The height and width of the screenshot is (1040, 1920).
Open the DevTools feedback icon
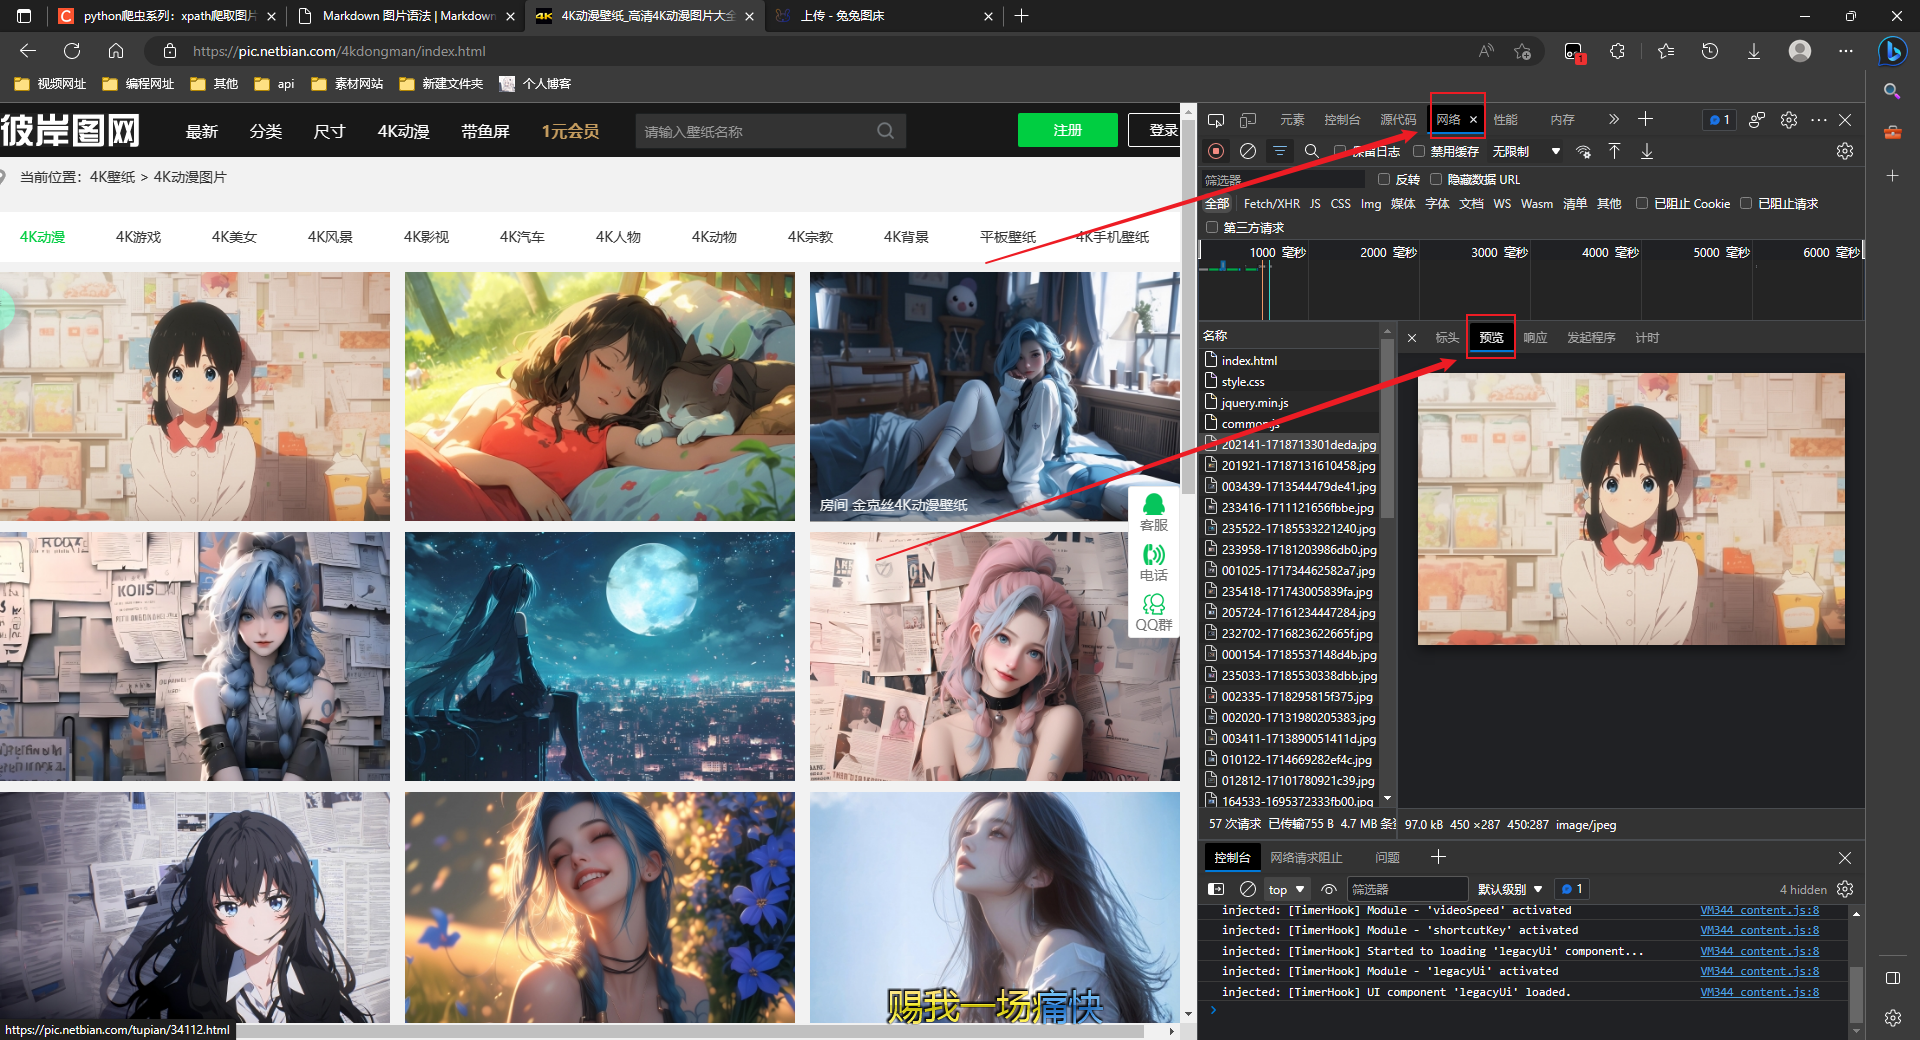1757,120
